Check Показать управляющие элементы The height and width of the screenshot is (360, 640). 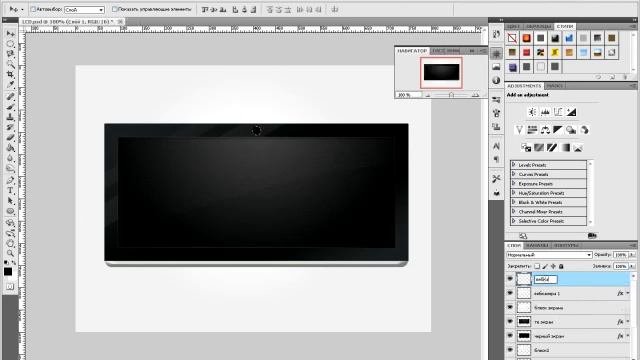115,9
